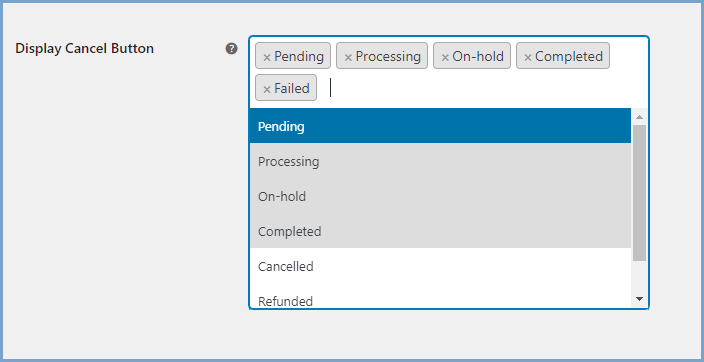Choose Processing from the dropdown list
Image resolution: width=704 pixels, height=362 pixels.
coord(440,161)
